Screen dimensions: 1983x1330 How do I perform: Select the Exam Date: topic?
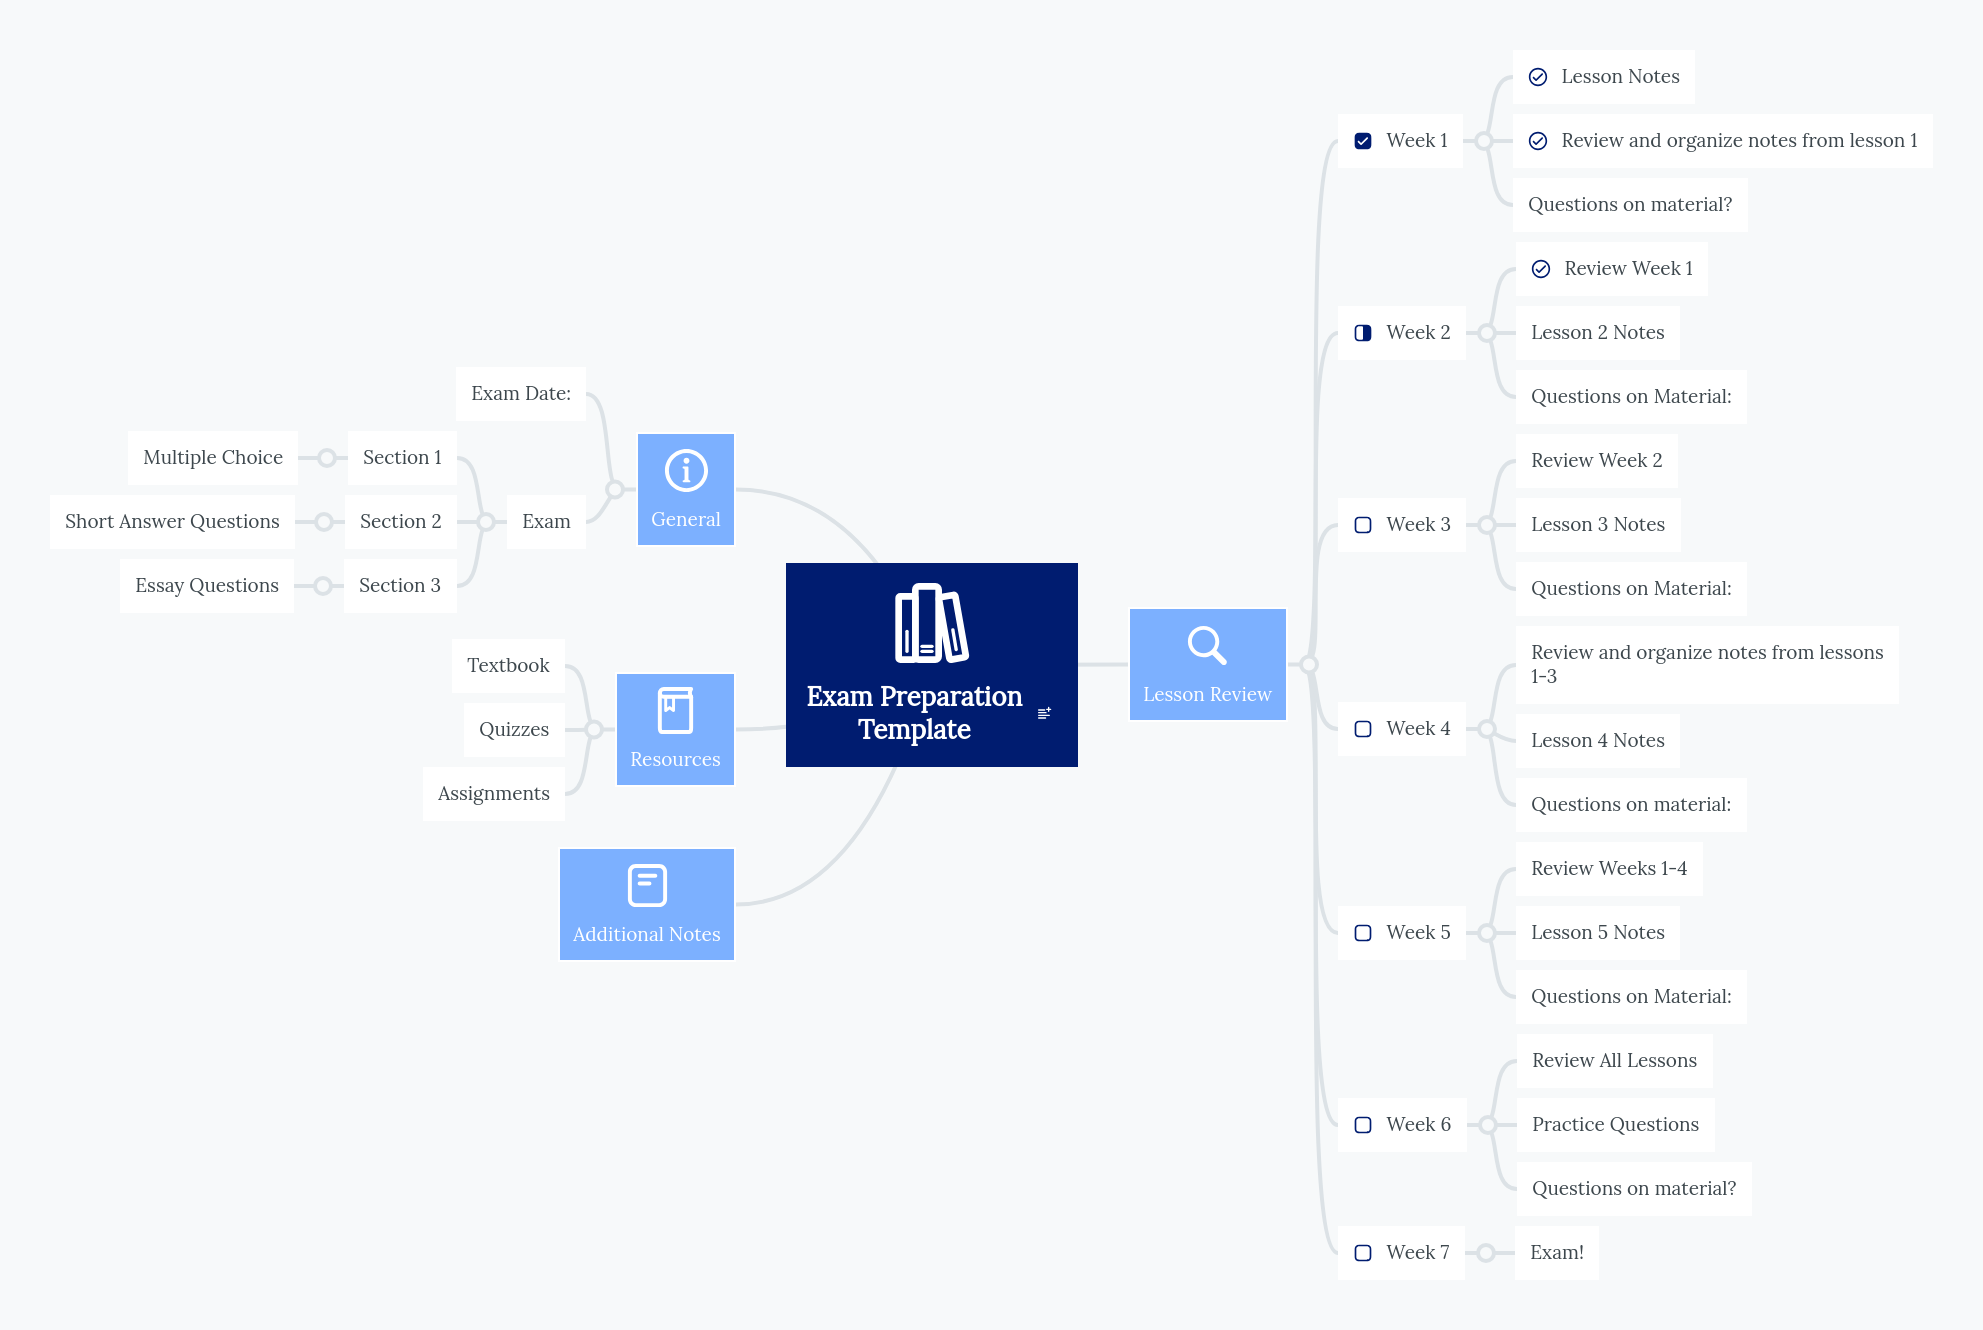pos(520,393)
